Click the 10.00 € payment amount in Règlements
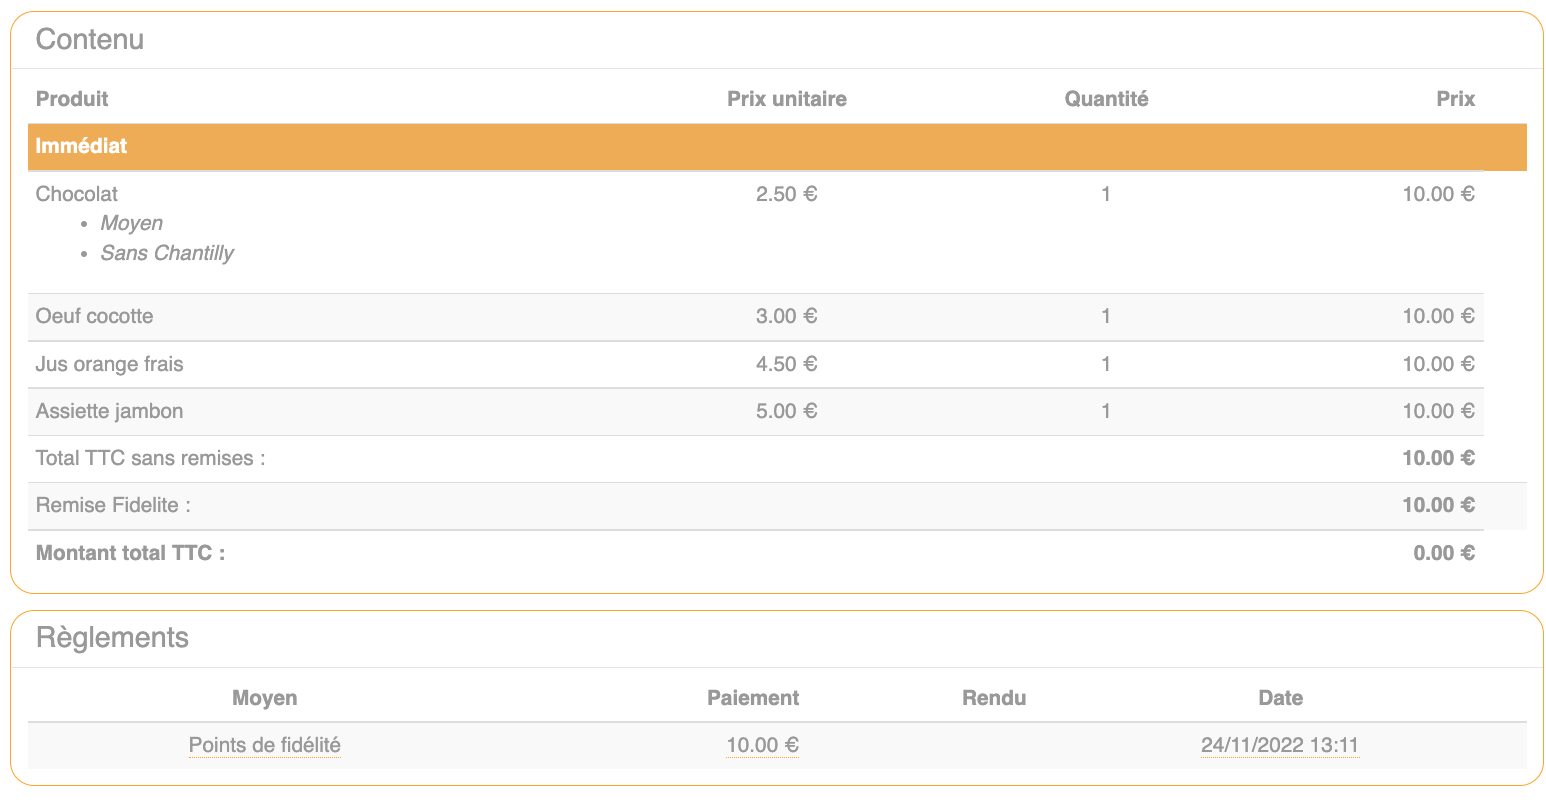Screen dimensions: 1546x800 [x=762, y=745]
